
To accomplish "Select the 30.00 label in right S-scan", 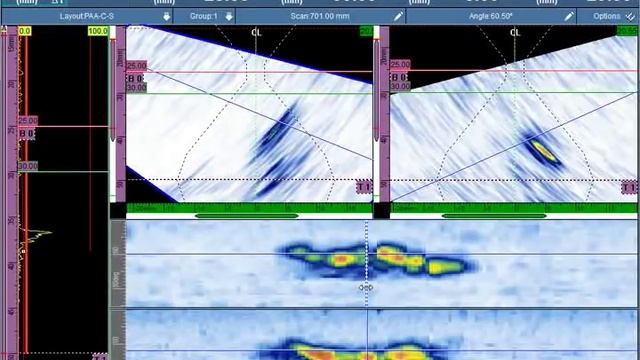I will [400, 86].
